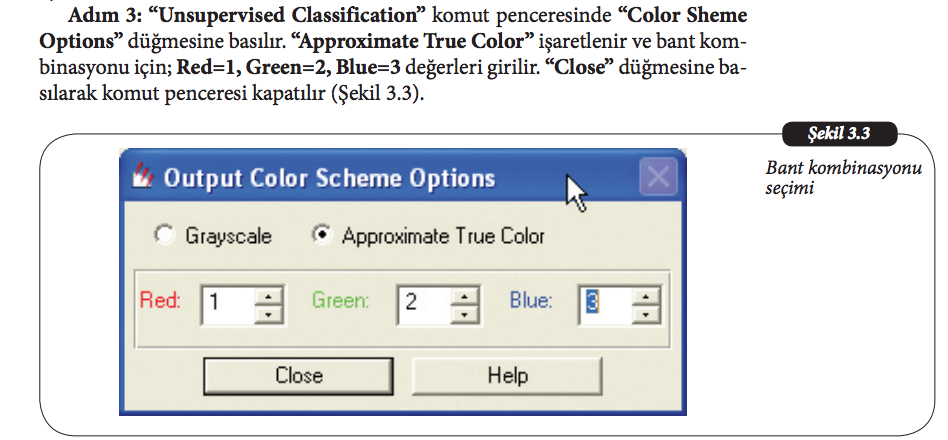Close the dialog with the title bar X
Viewport: 948px width, 440px height.
pos(657,179)
